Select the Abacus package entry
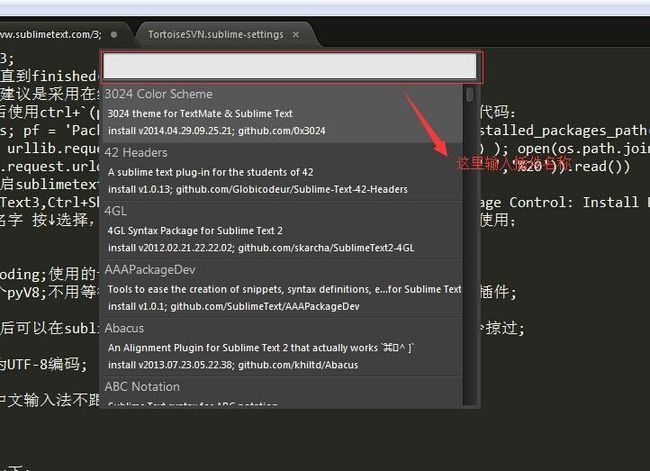Image resolution: width=650 pixels, height=471 pixels. coord(282,347)
